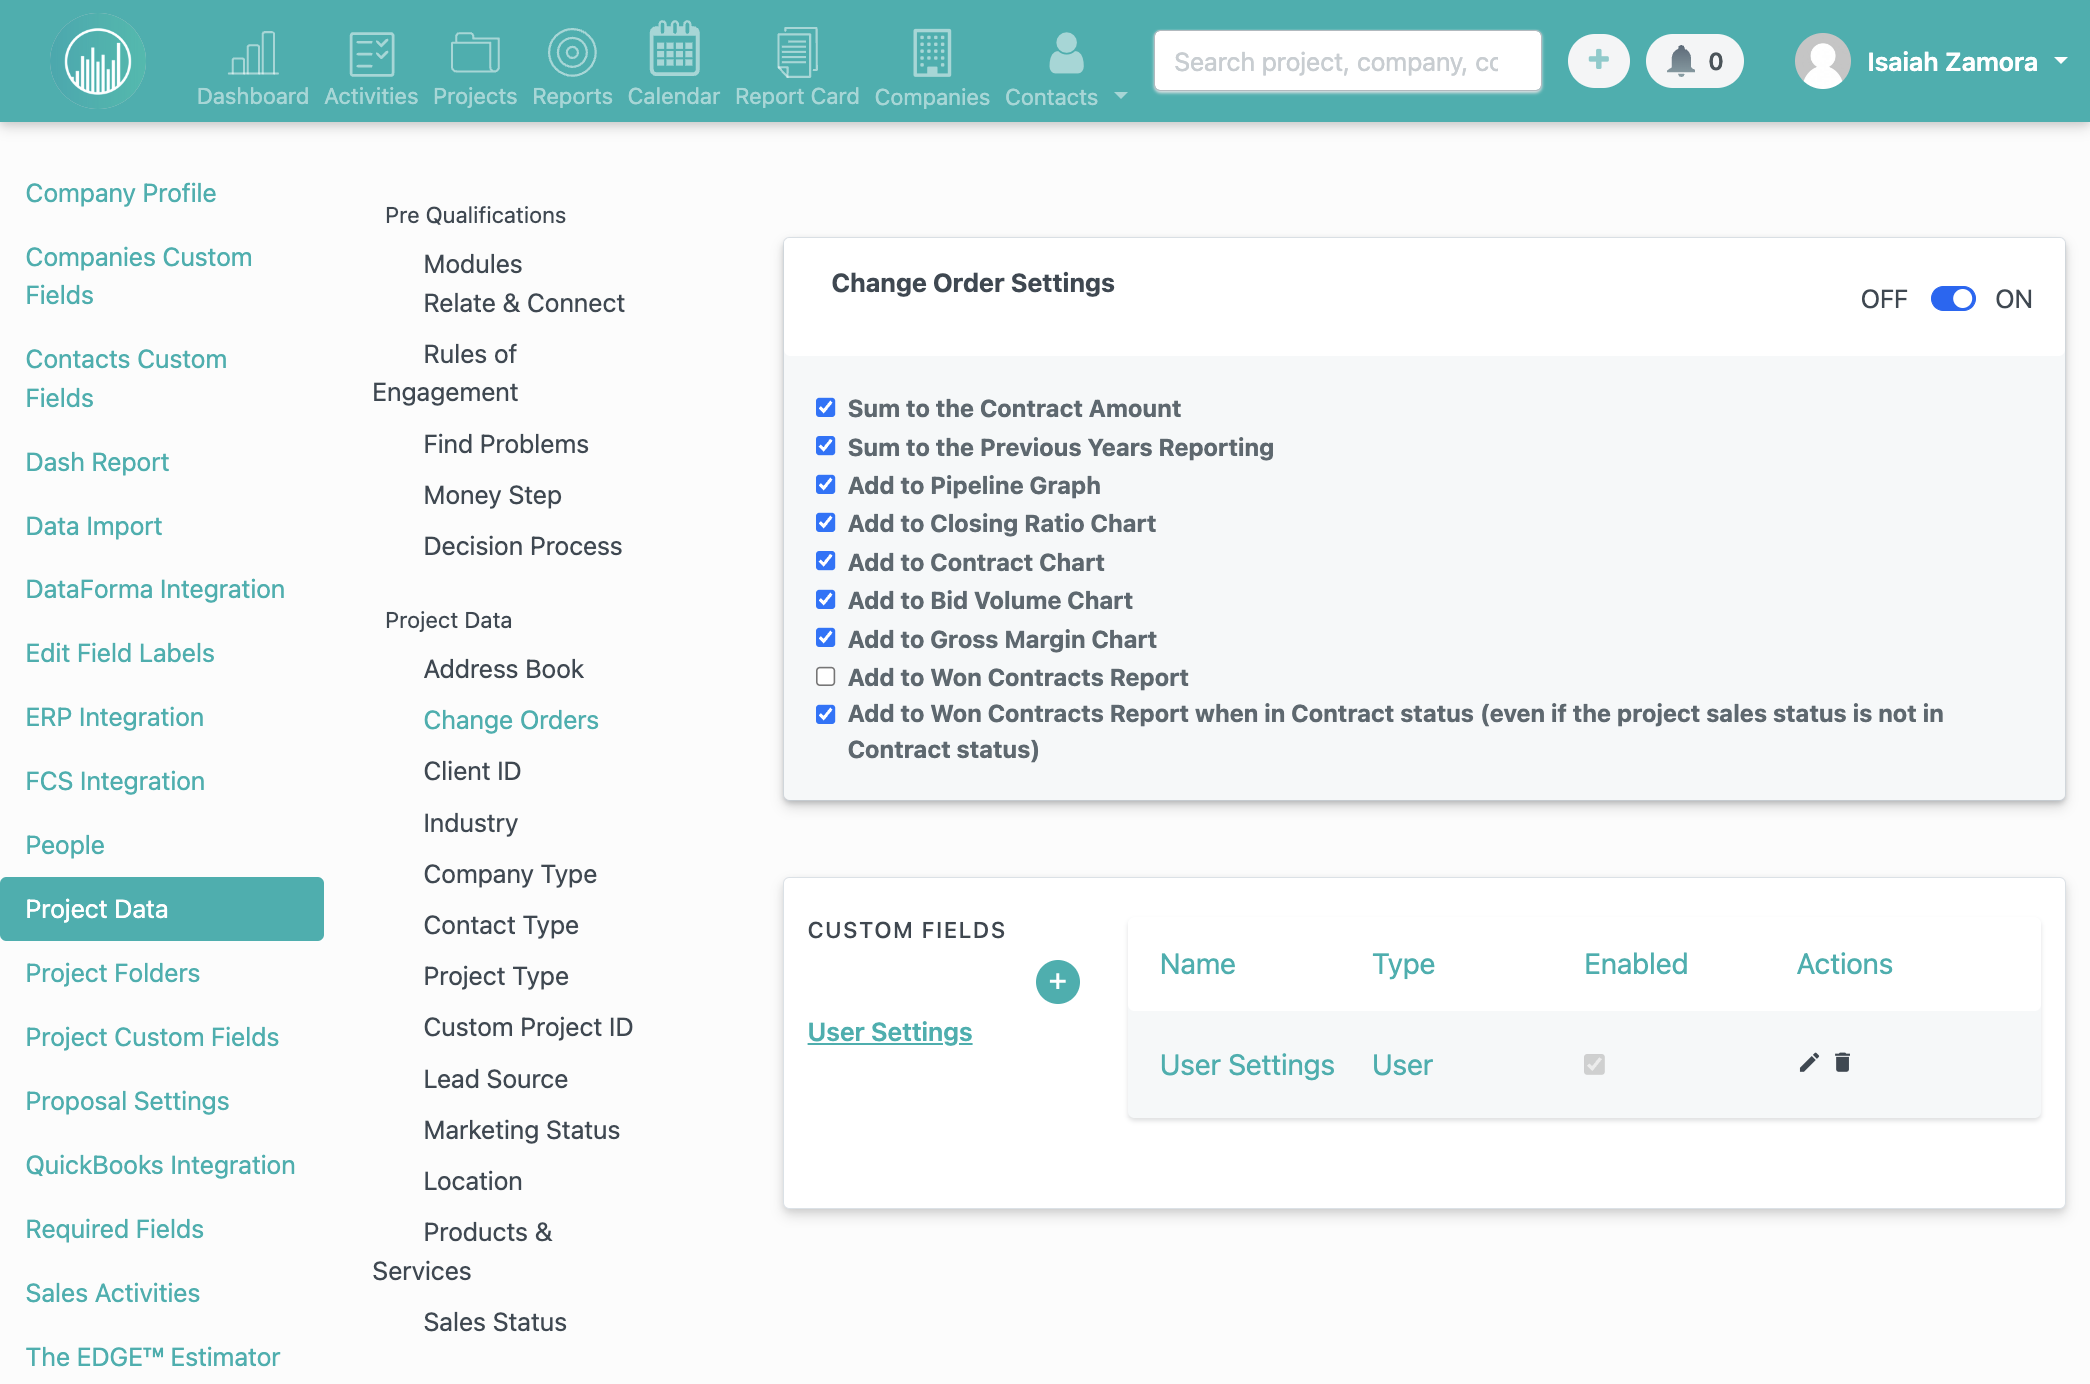
Task: Open Marketing Status under Project Data
Action: click(521, 1130)
